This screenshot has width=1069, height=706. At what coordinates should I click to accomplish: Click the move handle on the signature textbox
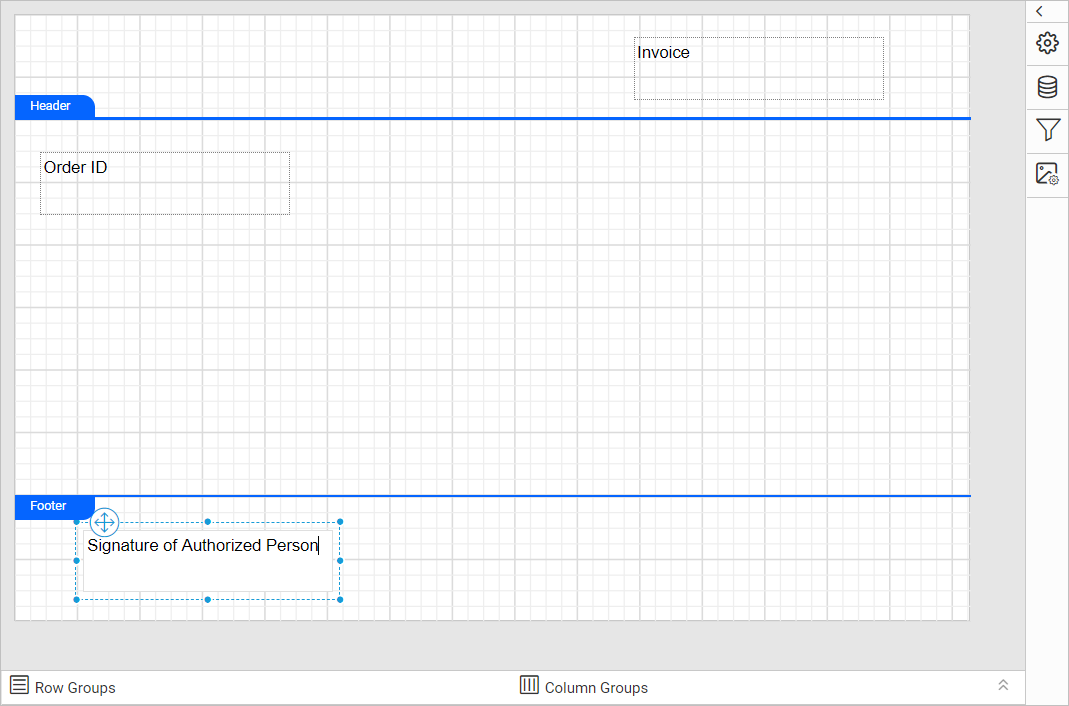tap(104, 523)
